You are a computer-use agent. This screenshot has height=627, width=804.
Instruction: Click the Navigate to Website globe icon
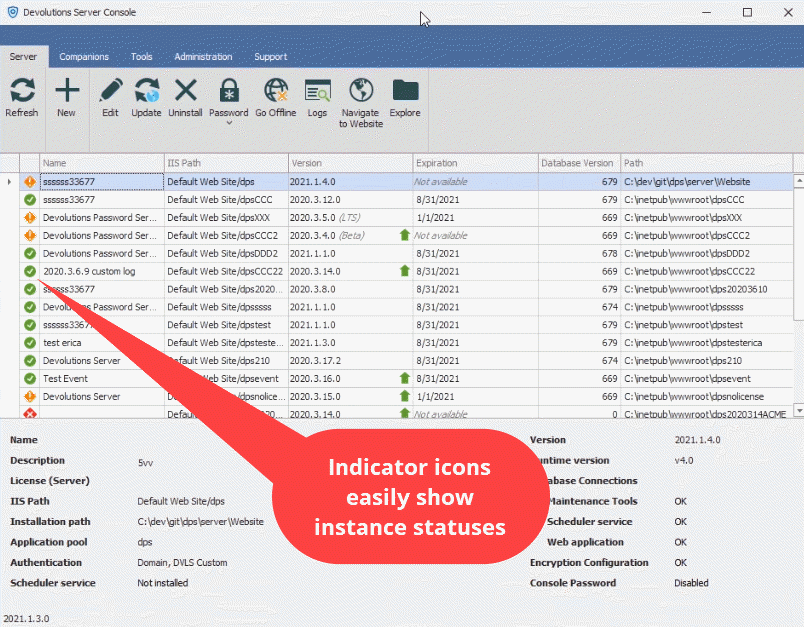[x=360, y=91]
